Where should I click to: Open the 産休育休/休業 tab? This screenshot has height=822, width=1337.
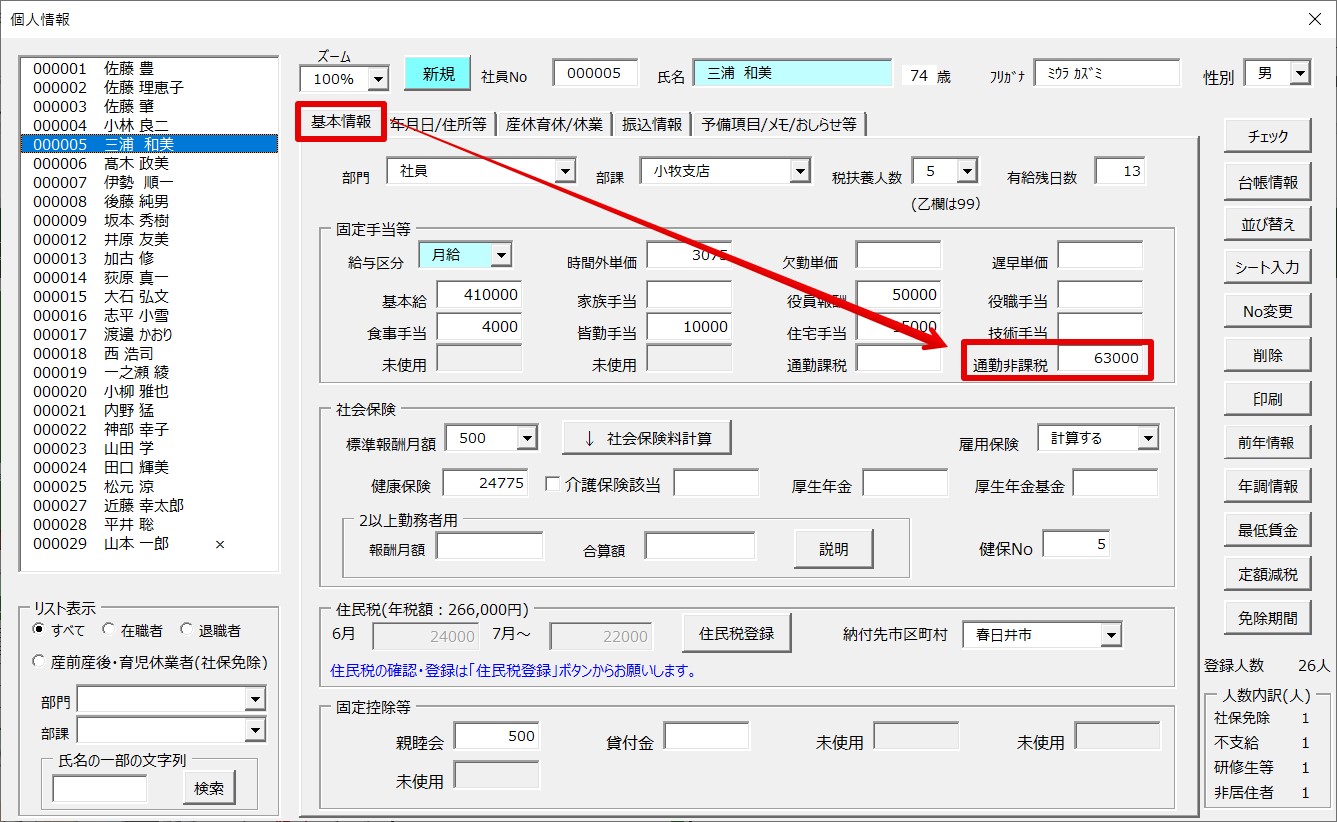553,124
